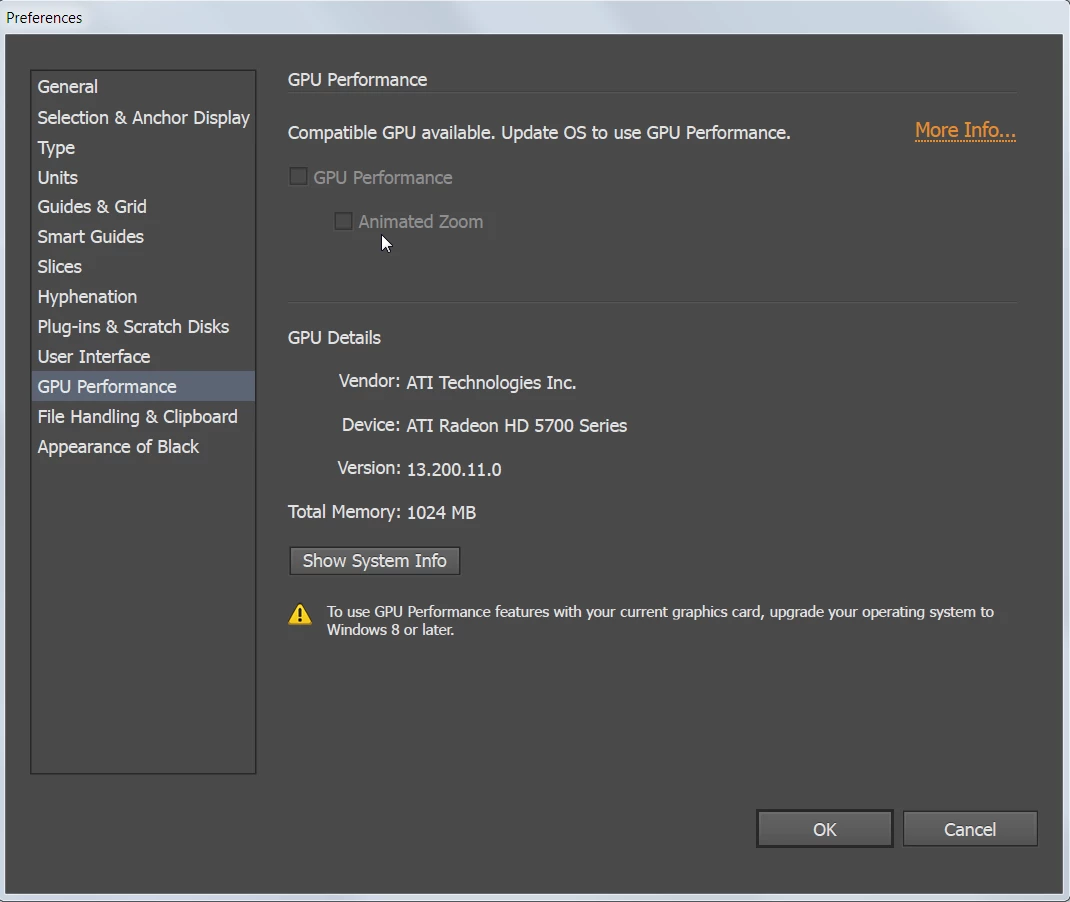The width and height of the screenshot is (1070, 902).
Task: Confirm preferences with OK button
Action: (824, 829)
